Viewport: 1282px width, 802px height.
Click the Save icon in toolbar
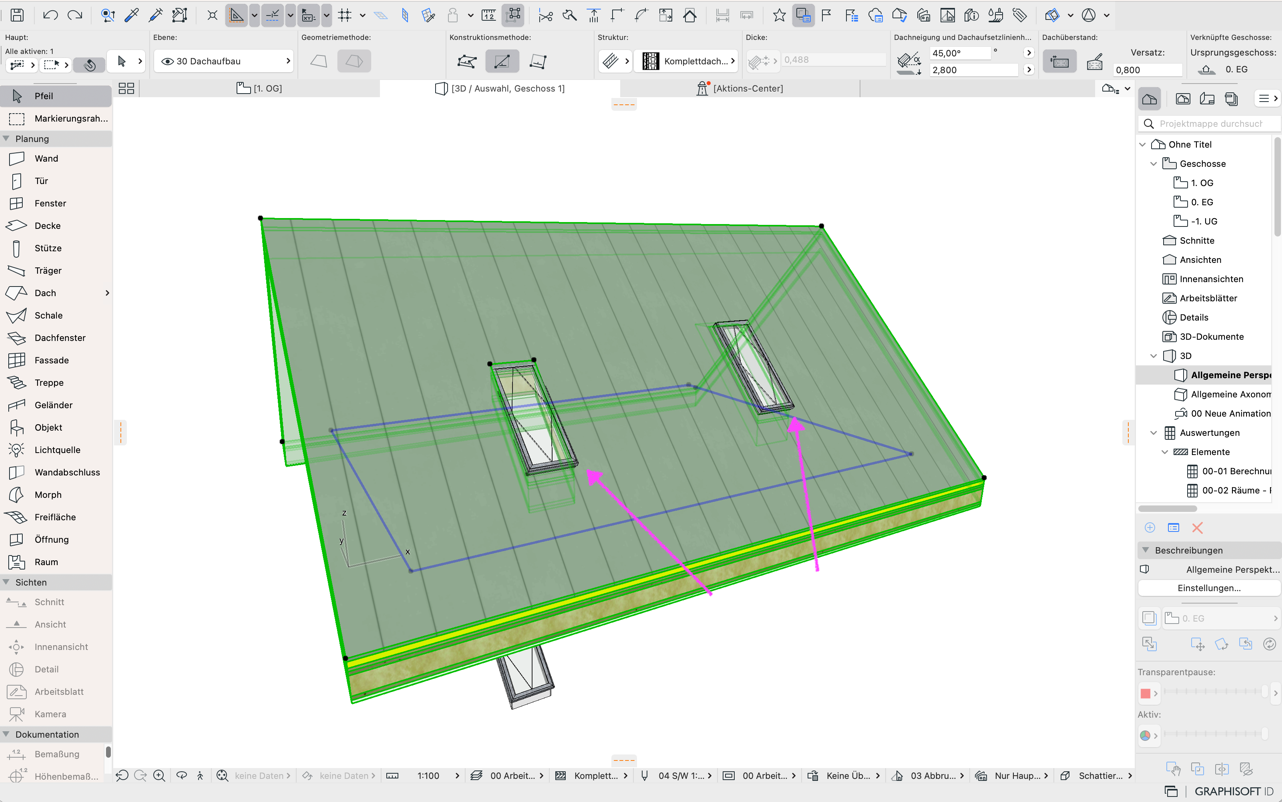(x=17, y=15)
